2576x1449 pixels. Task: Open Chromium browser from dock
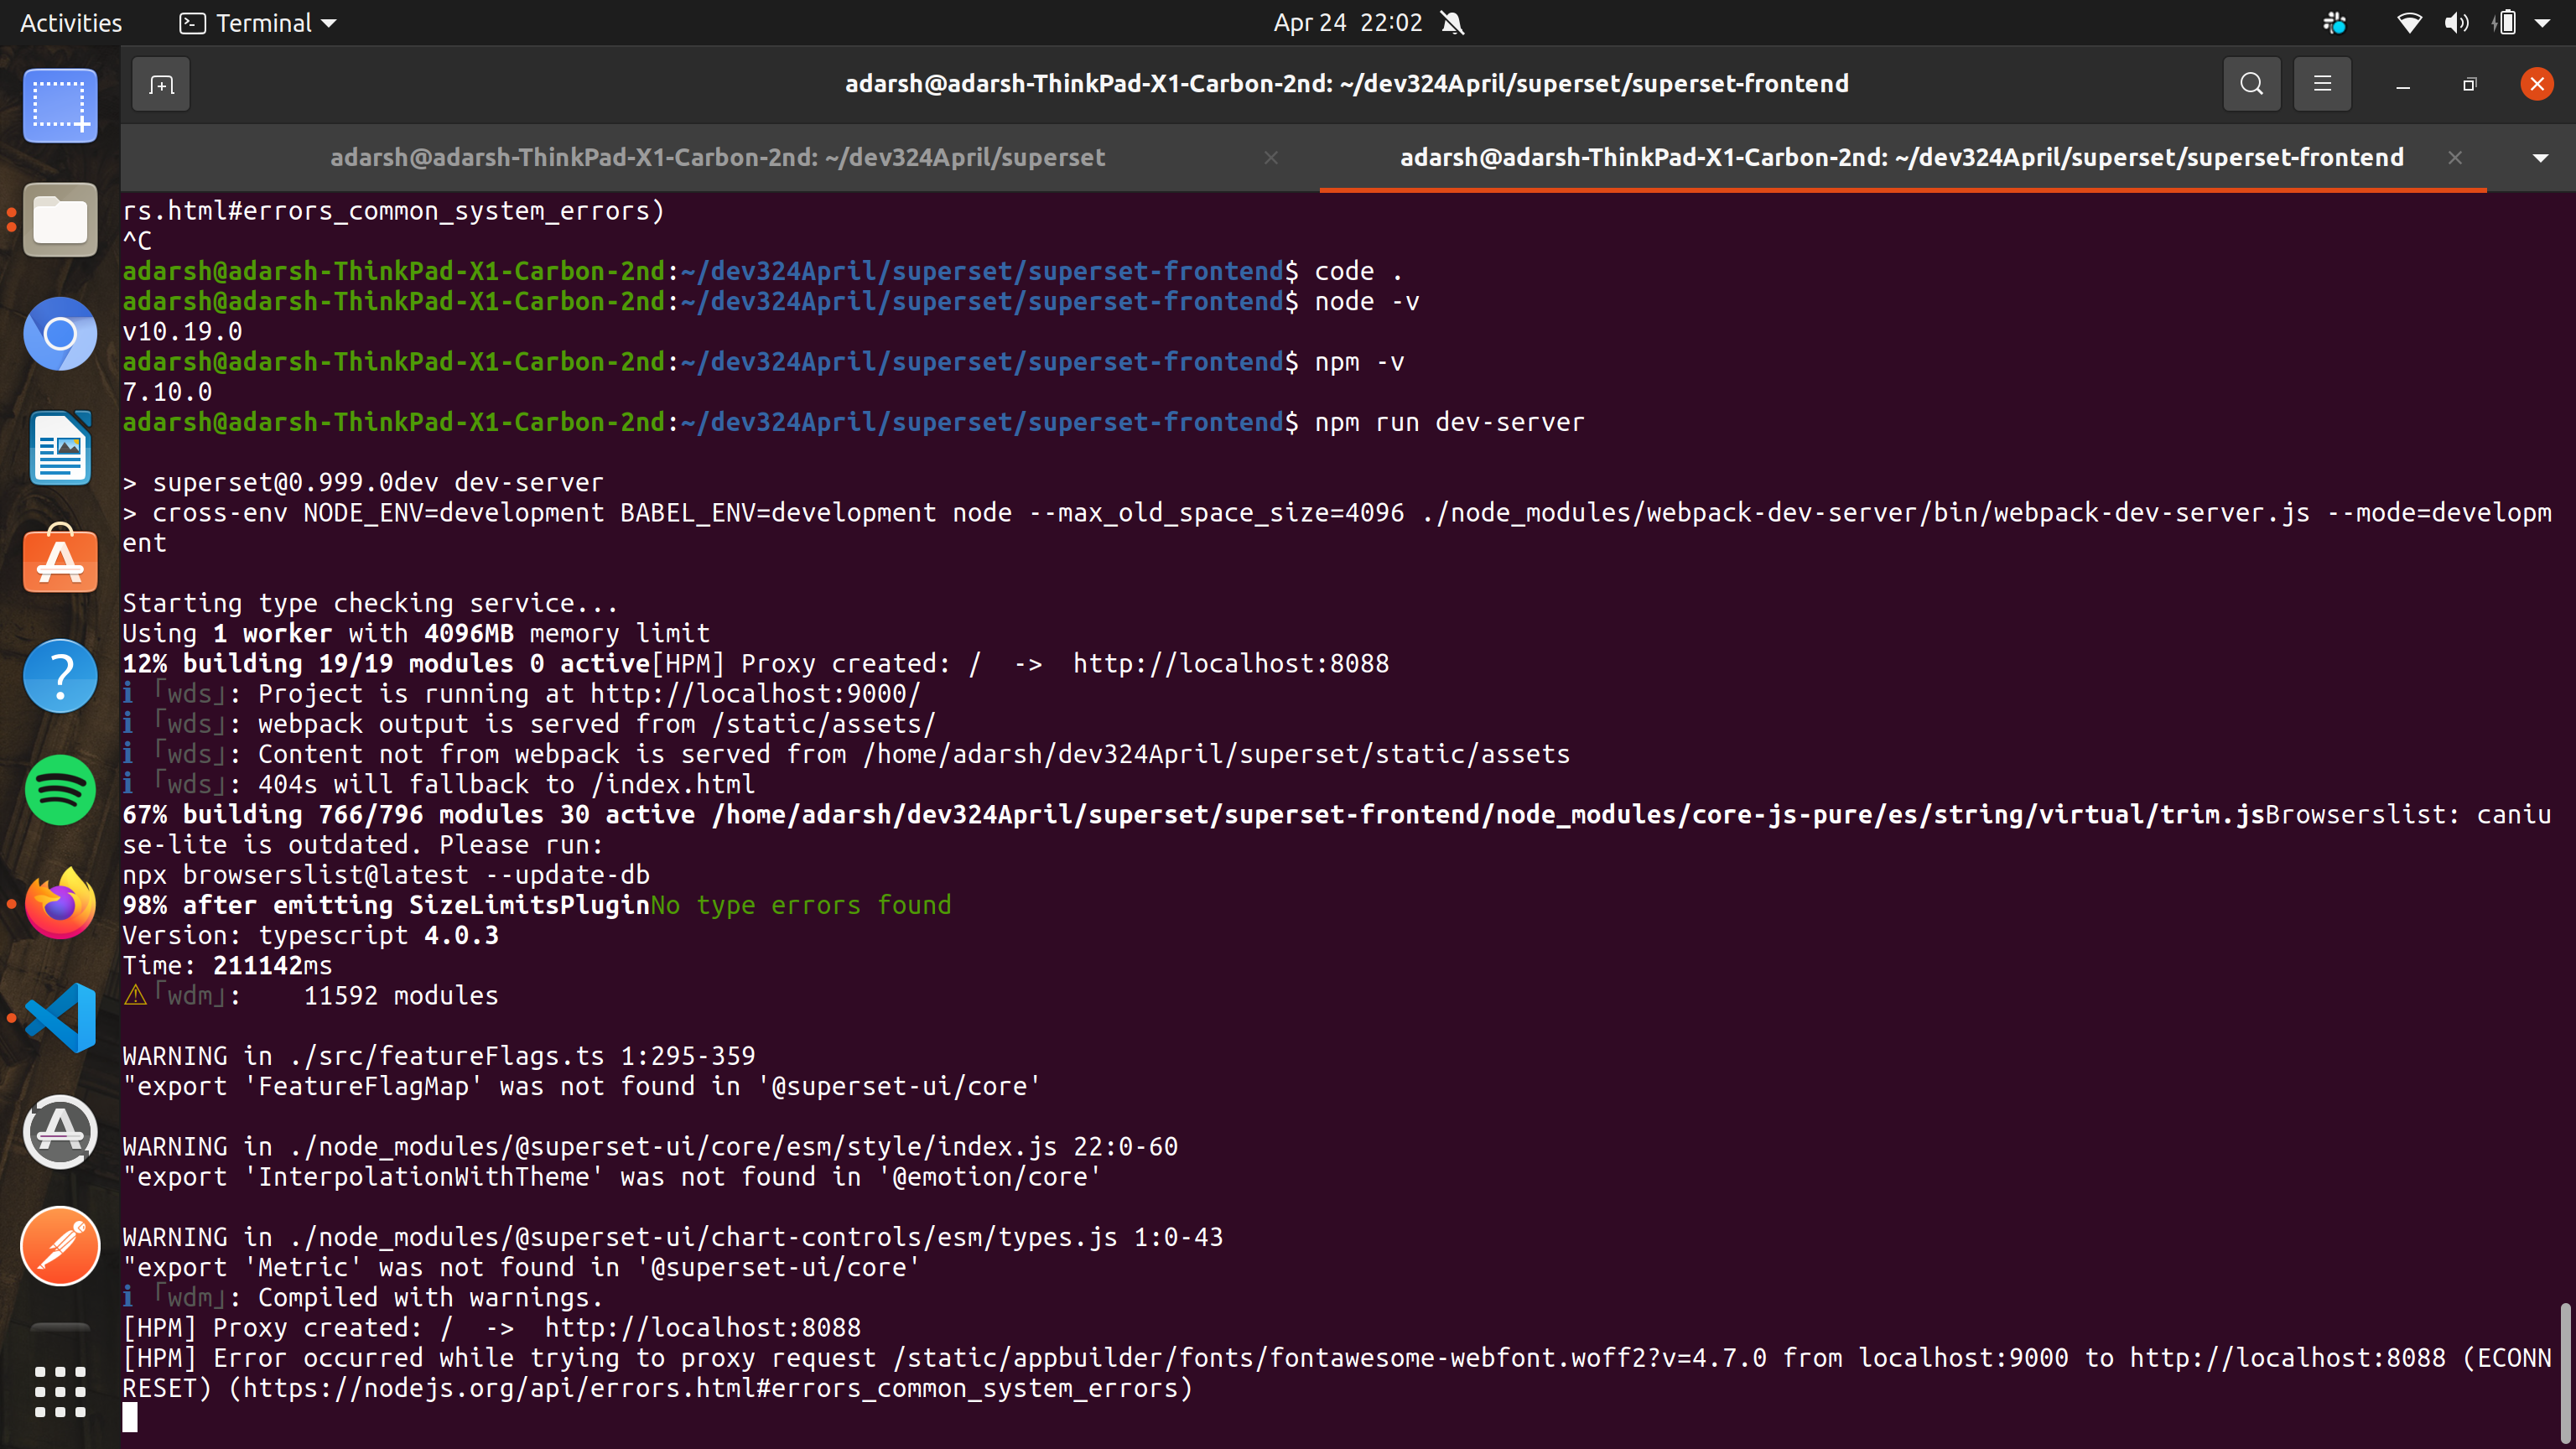tap(60, 334)
